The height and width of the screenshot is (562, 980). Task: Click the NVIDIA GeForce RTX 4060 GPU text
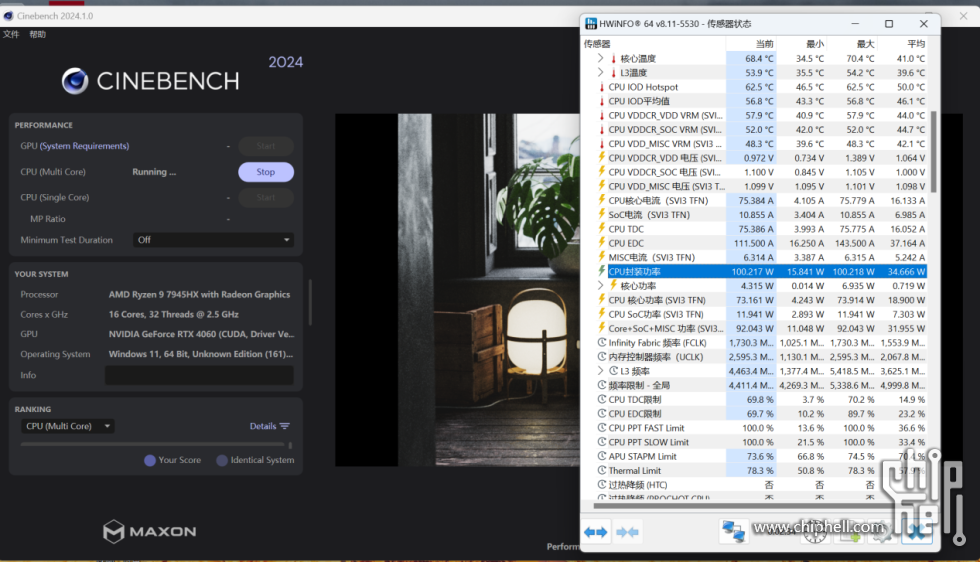point(201,334)
